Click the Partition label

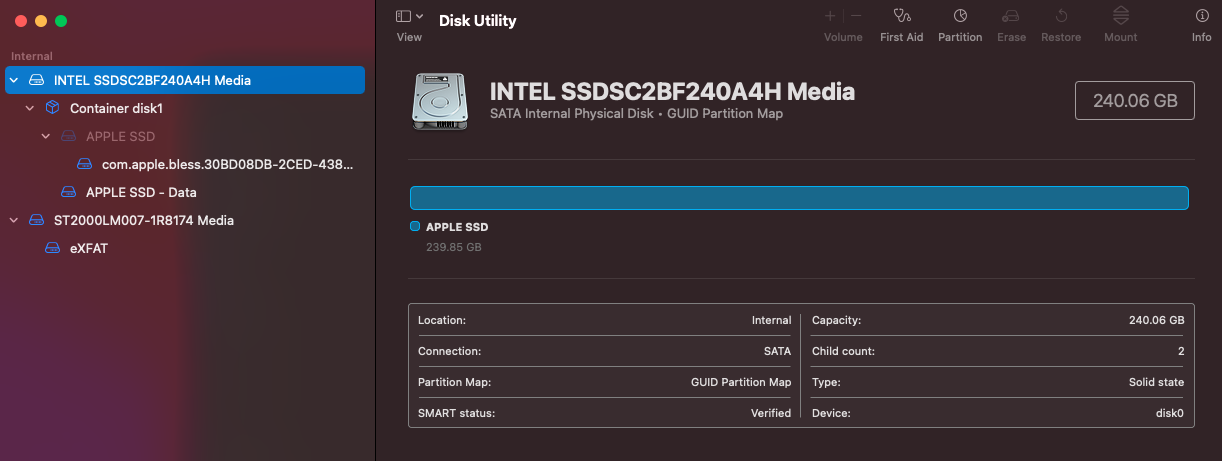[960, 37]
